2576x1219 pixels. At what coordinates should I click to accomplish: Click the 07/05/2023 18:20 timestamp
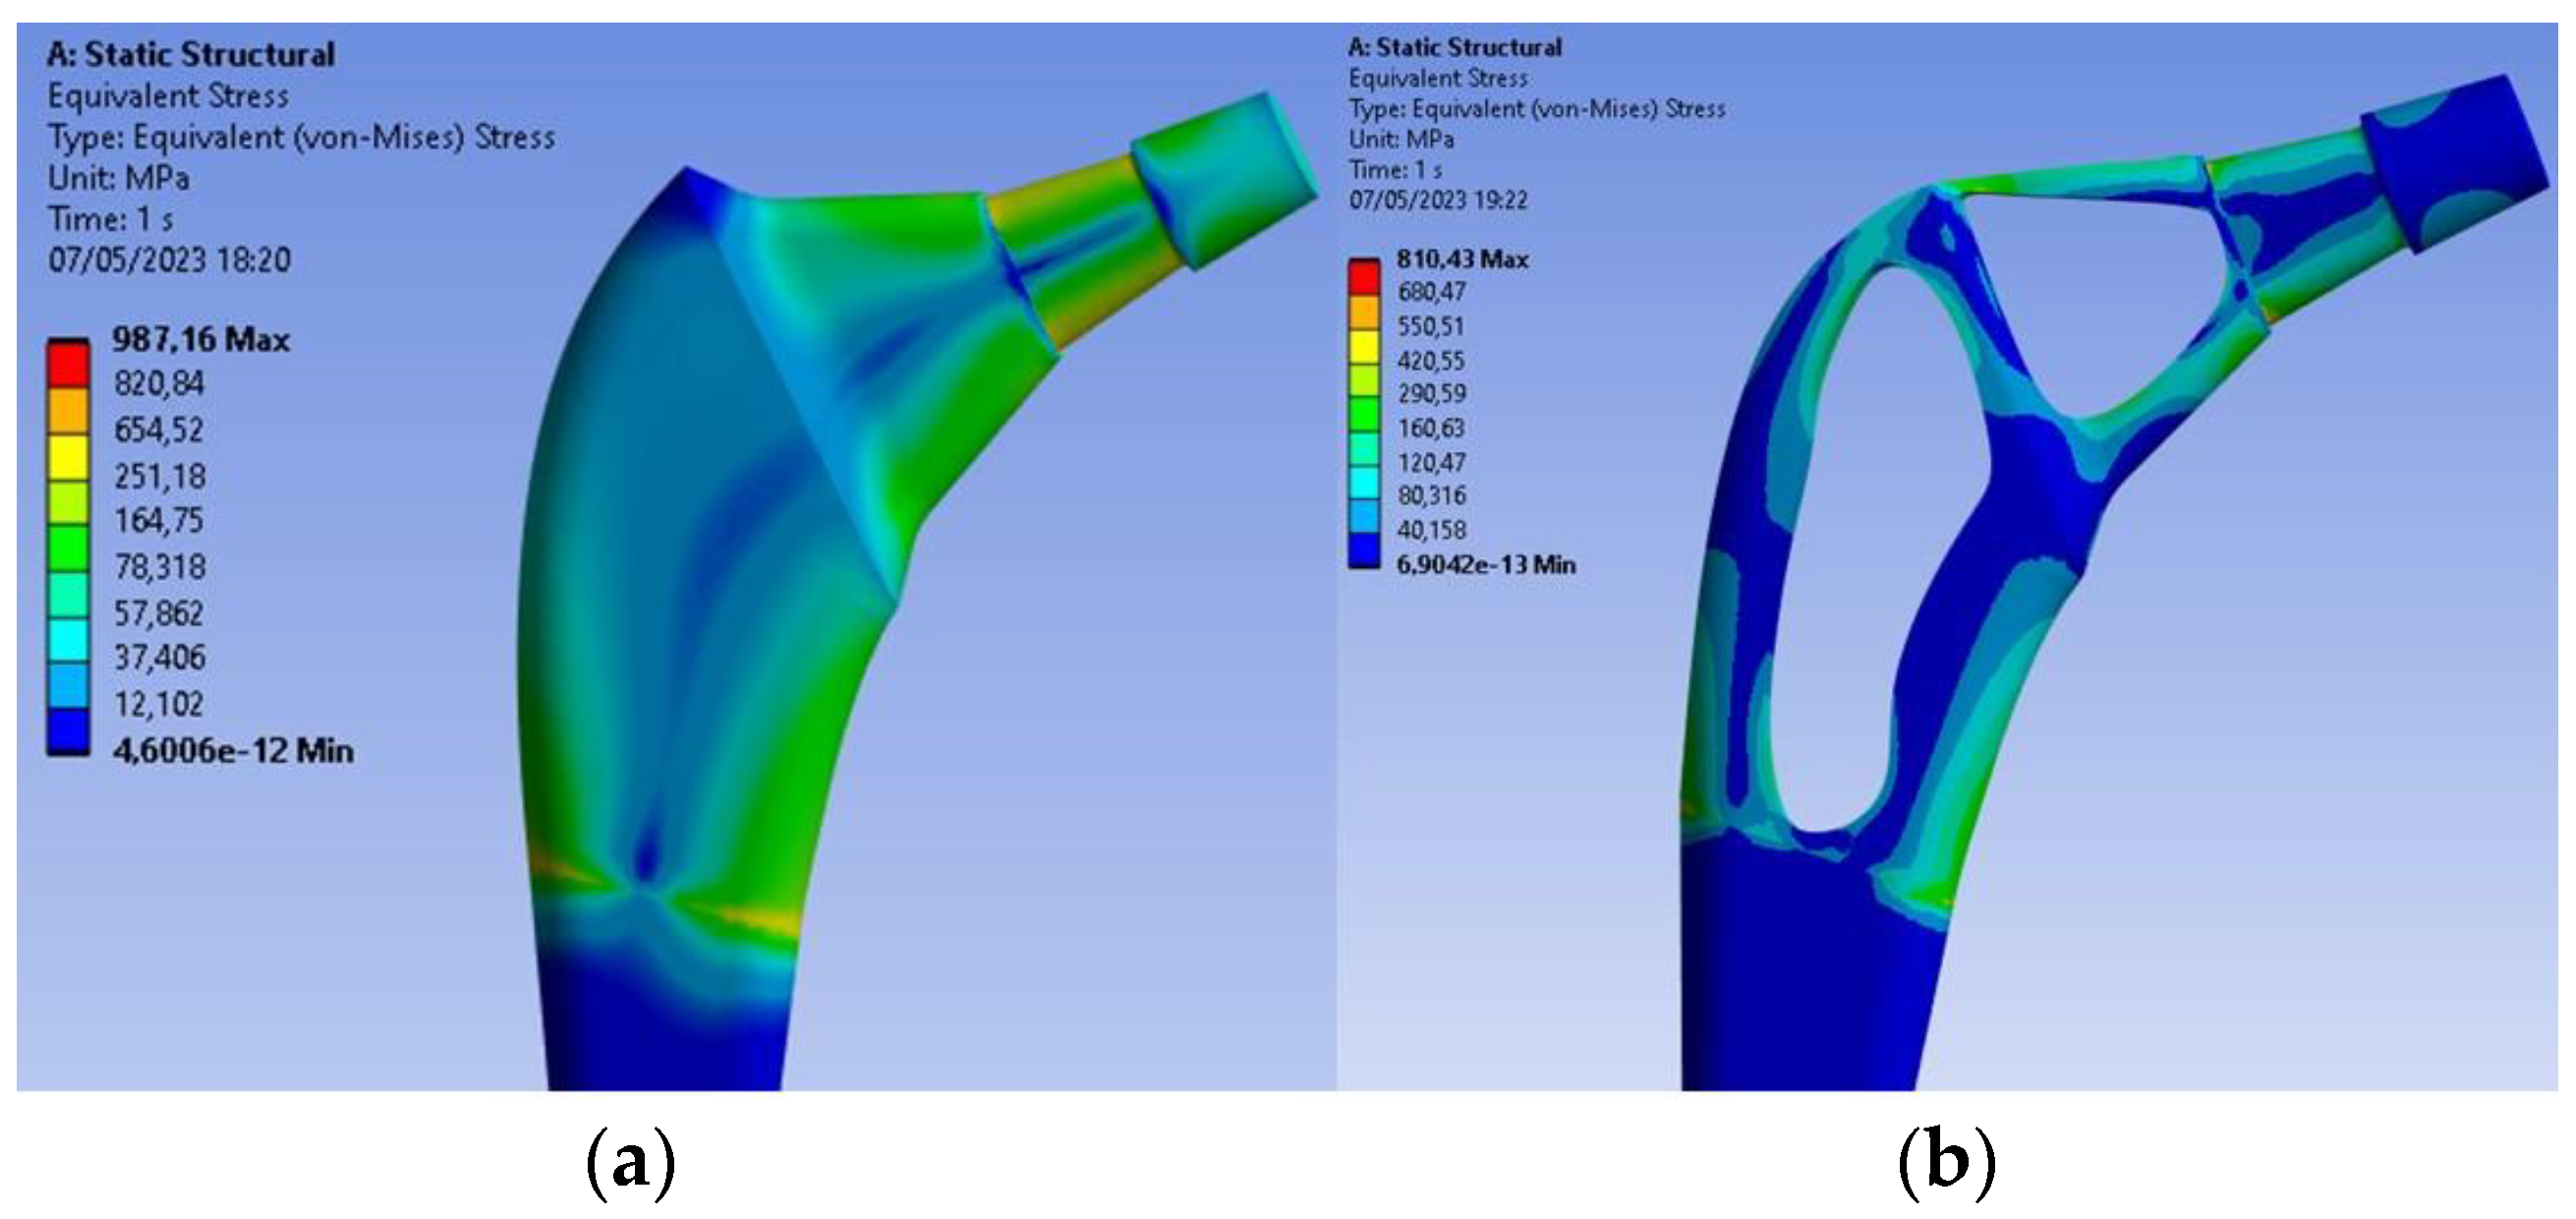point(169,260)
